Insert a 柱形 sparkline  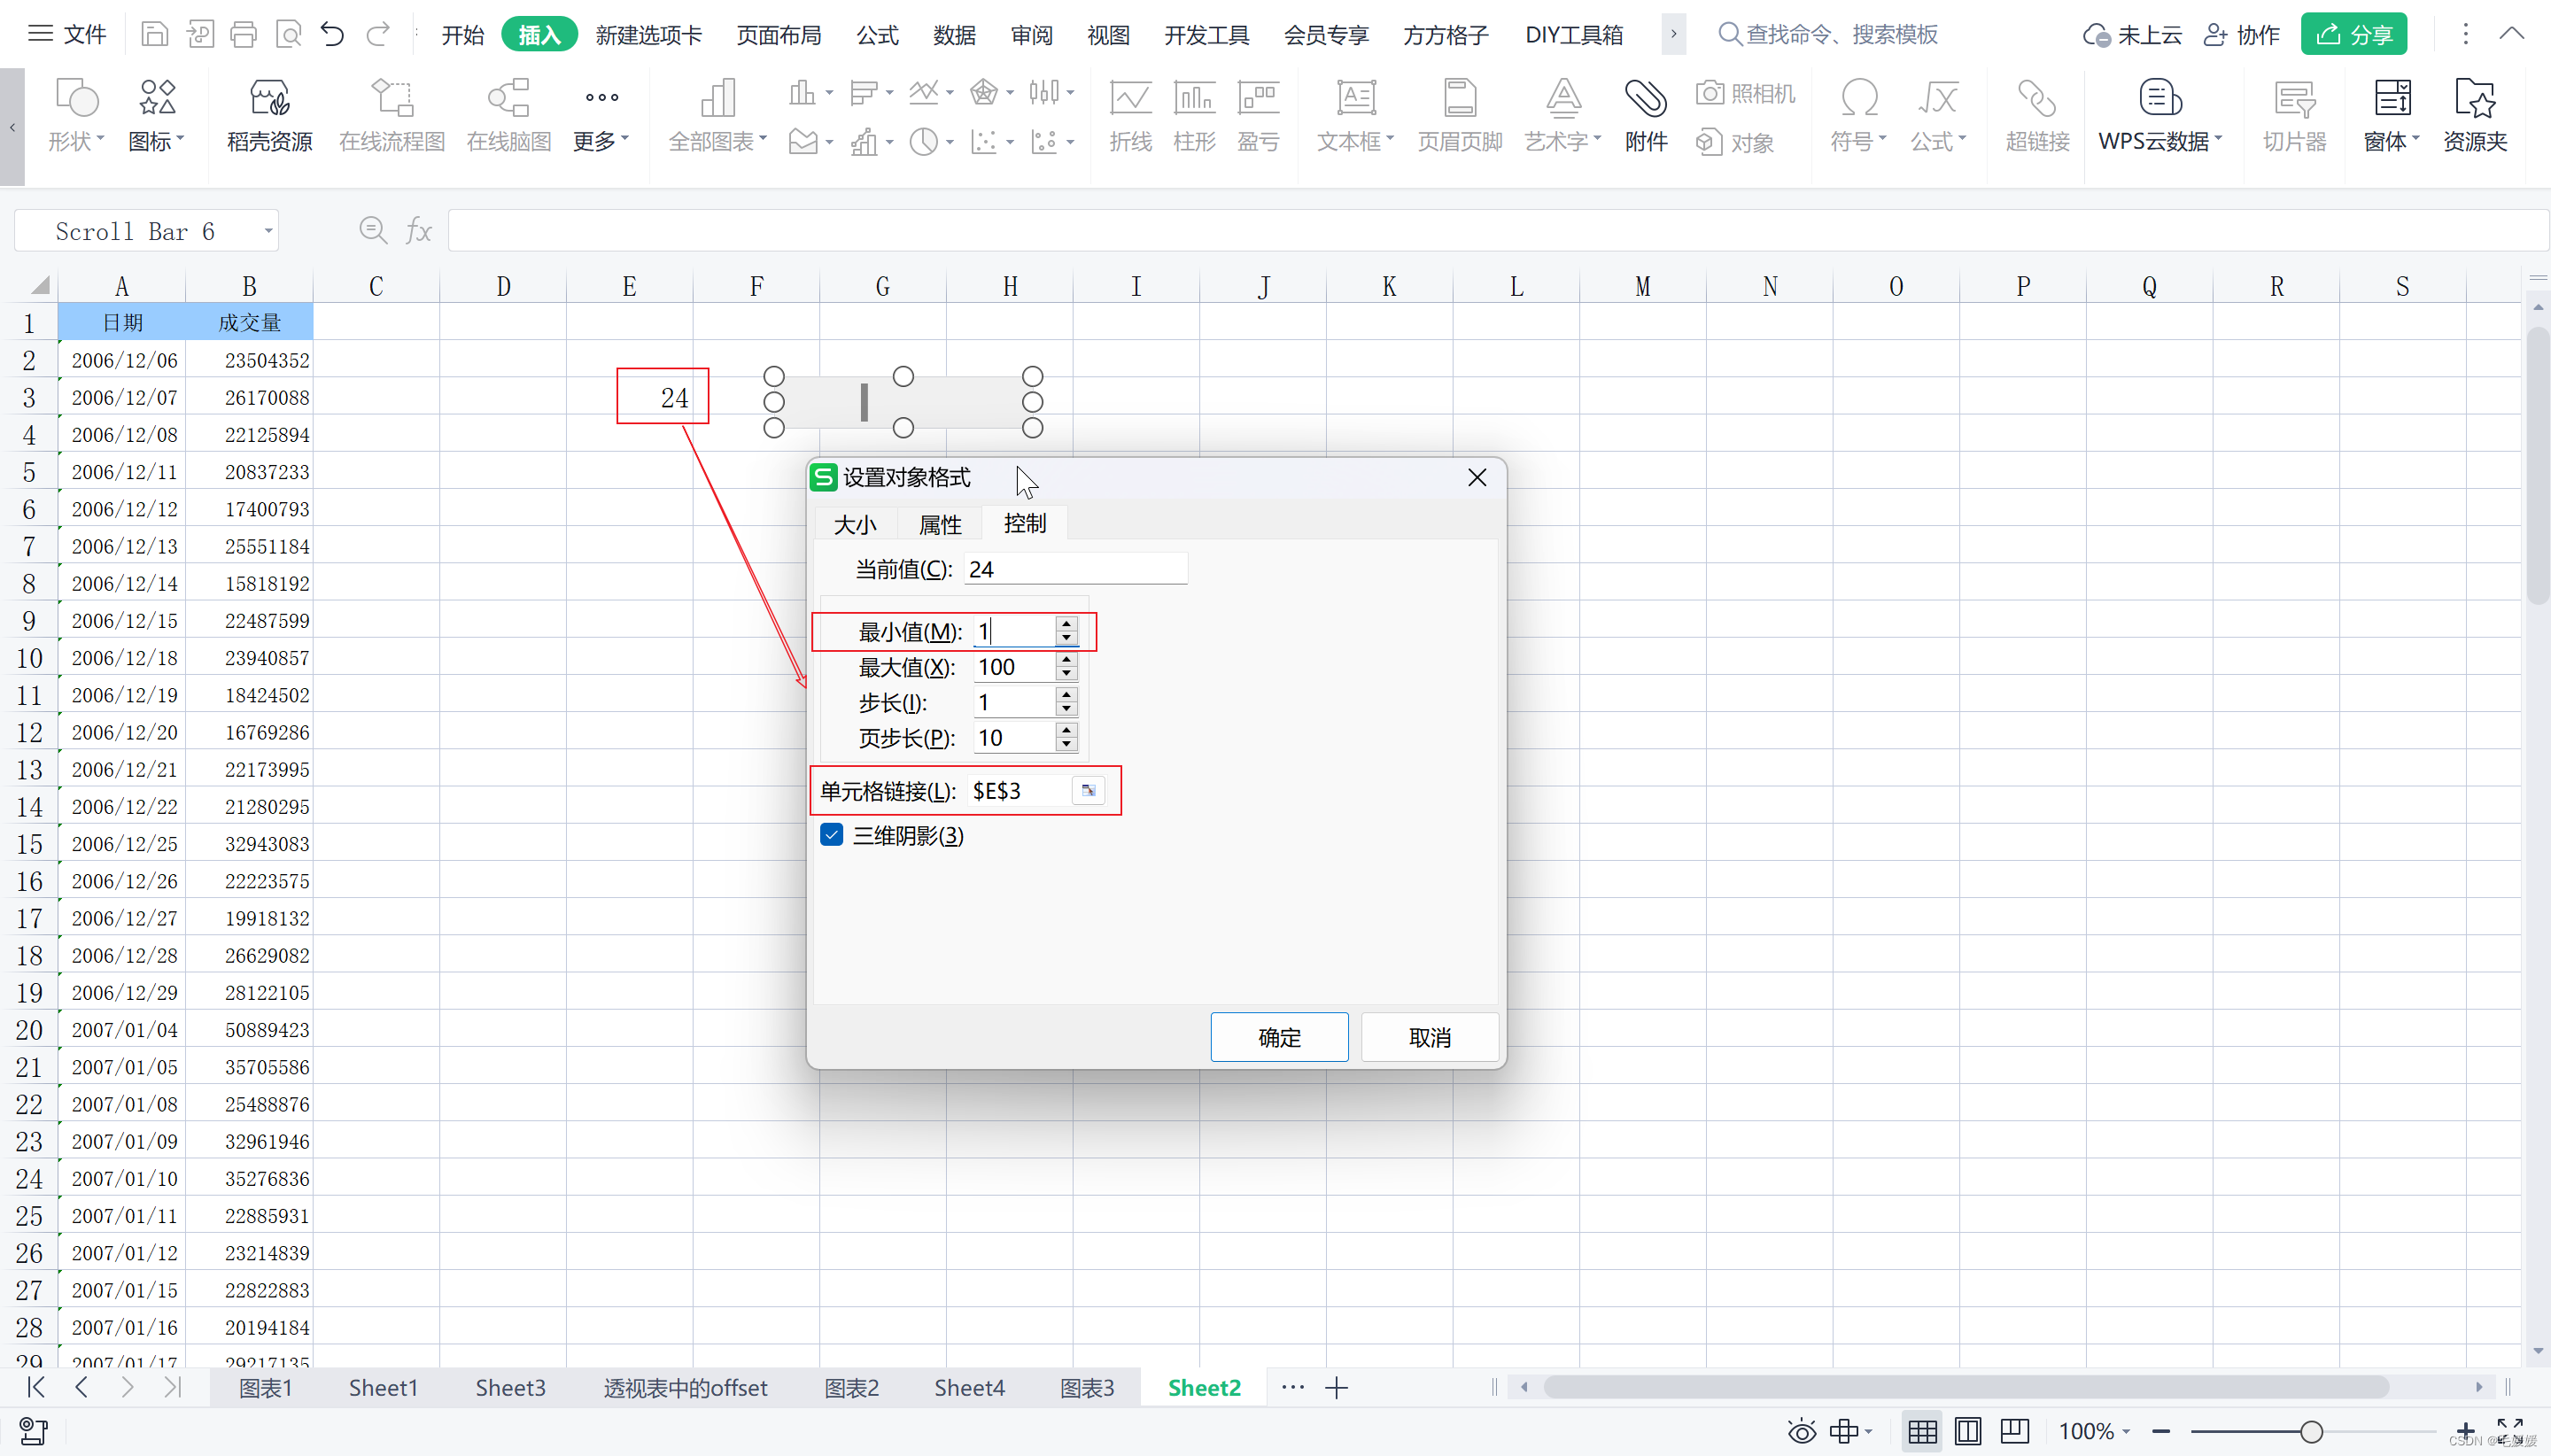click(1194, 116)
